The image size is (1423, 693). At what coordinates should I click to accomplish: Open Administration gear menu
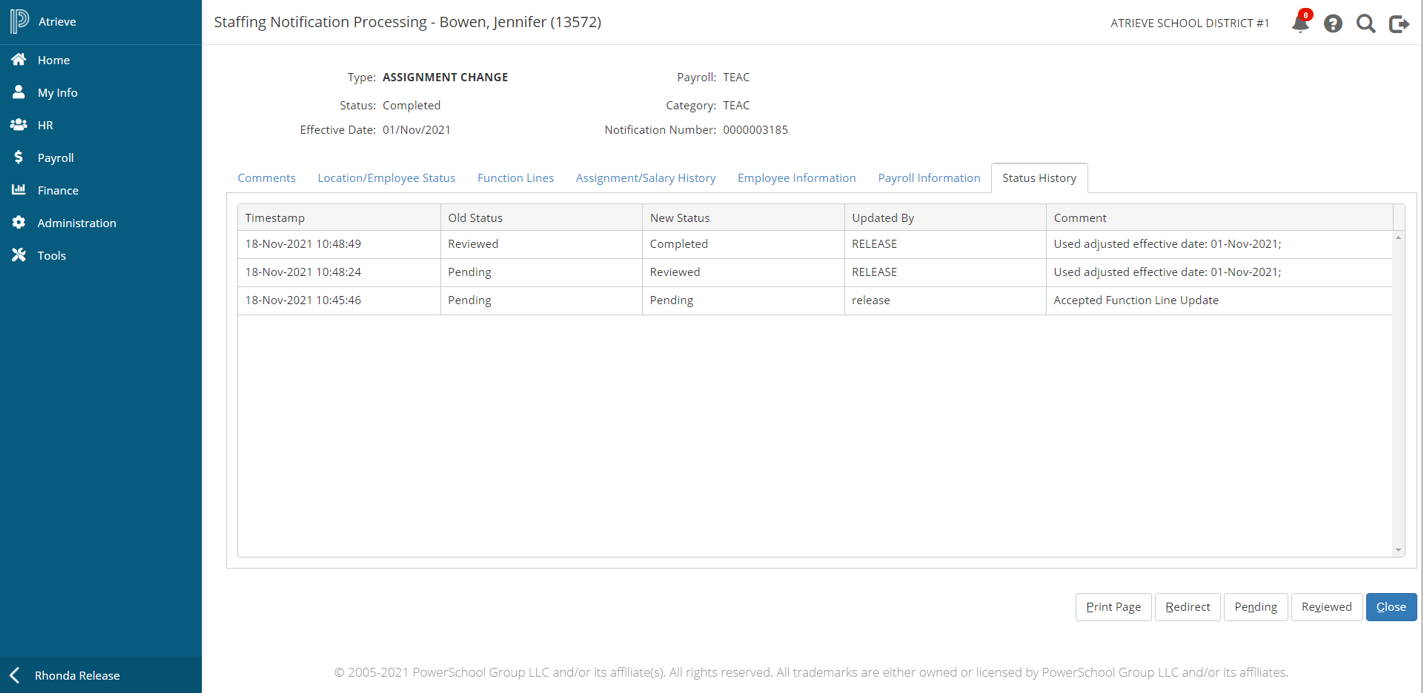point(76,223)
